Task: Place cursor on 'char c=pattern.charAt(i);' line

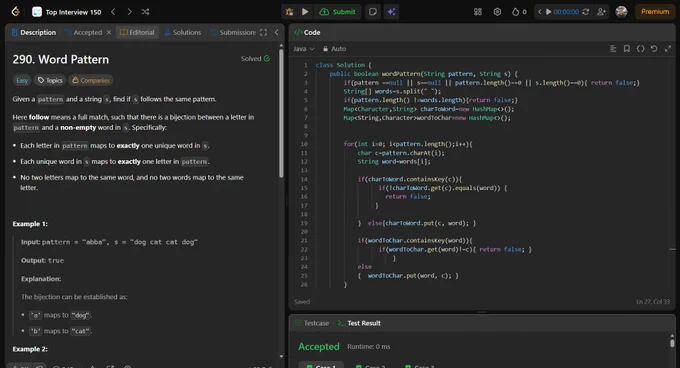Action: coord(401,153)
